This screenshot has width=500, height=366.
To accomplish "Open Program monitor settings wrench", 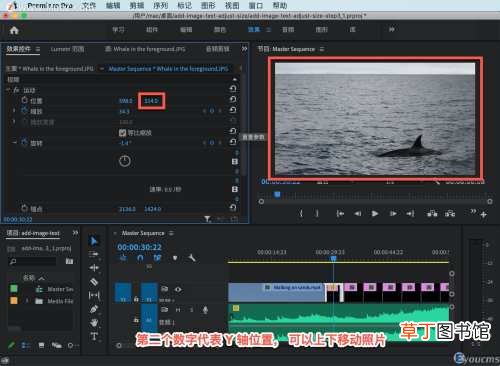I will click(437, 181).
